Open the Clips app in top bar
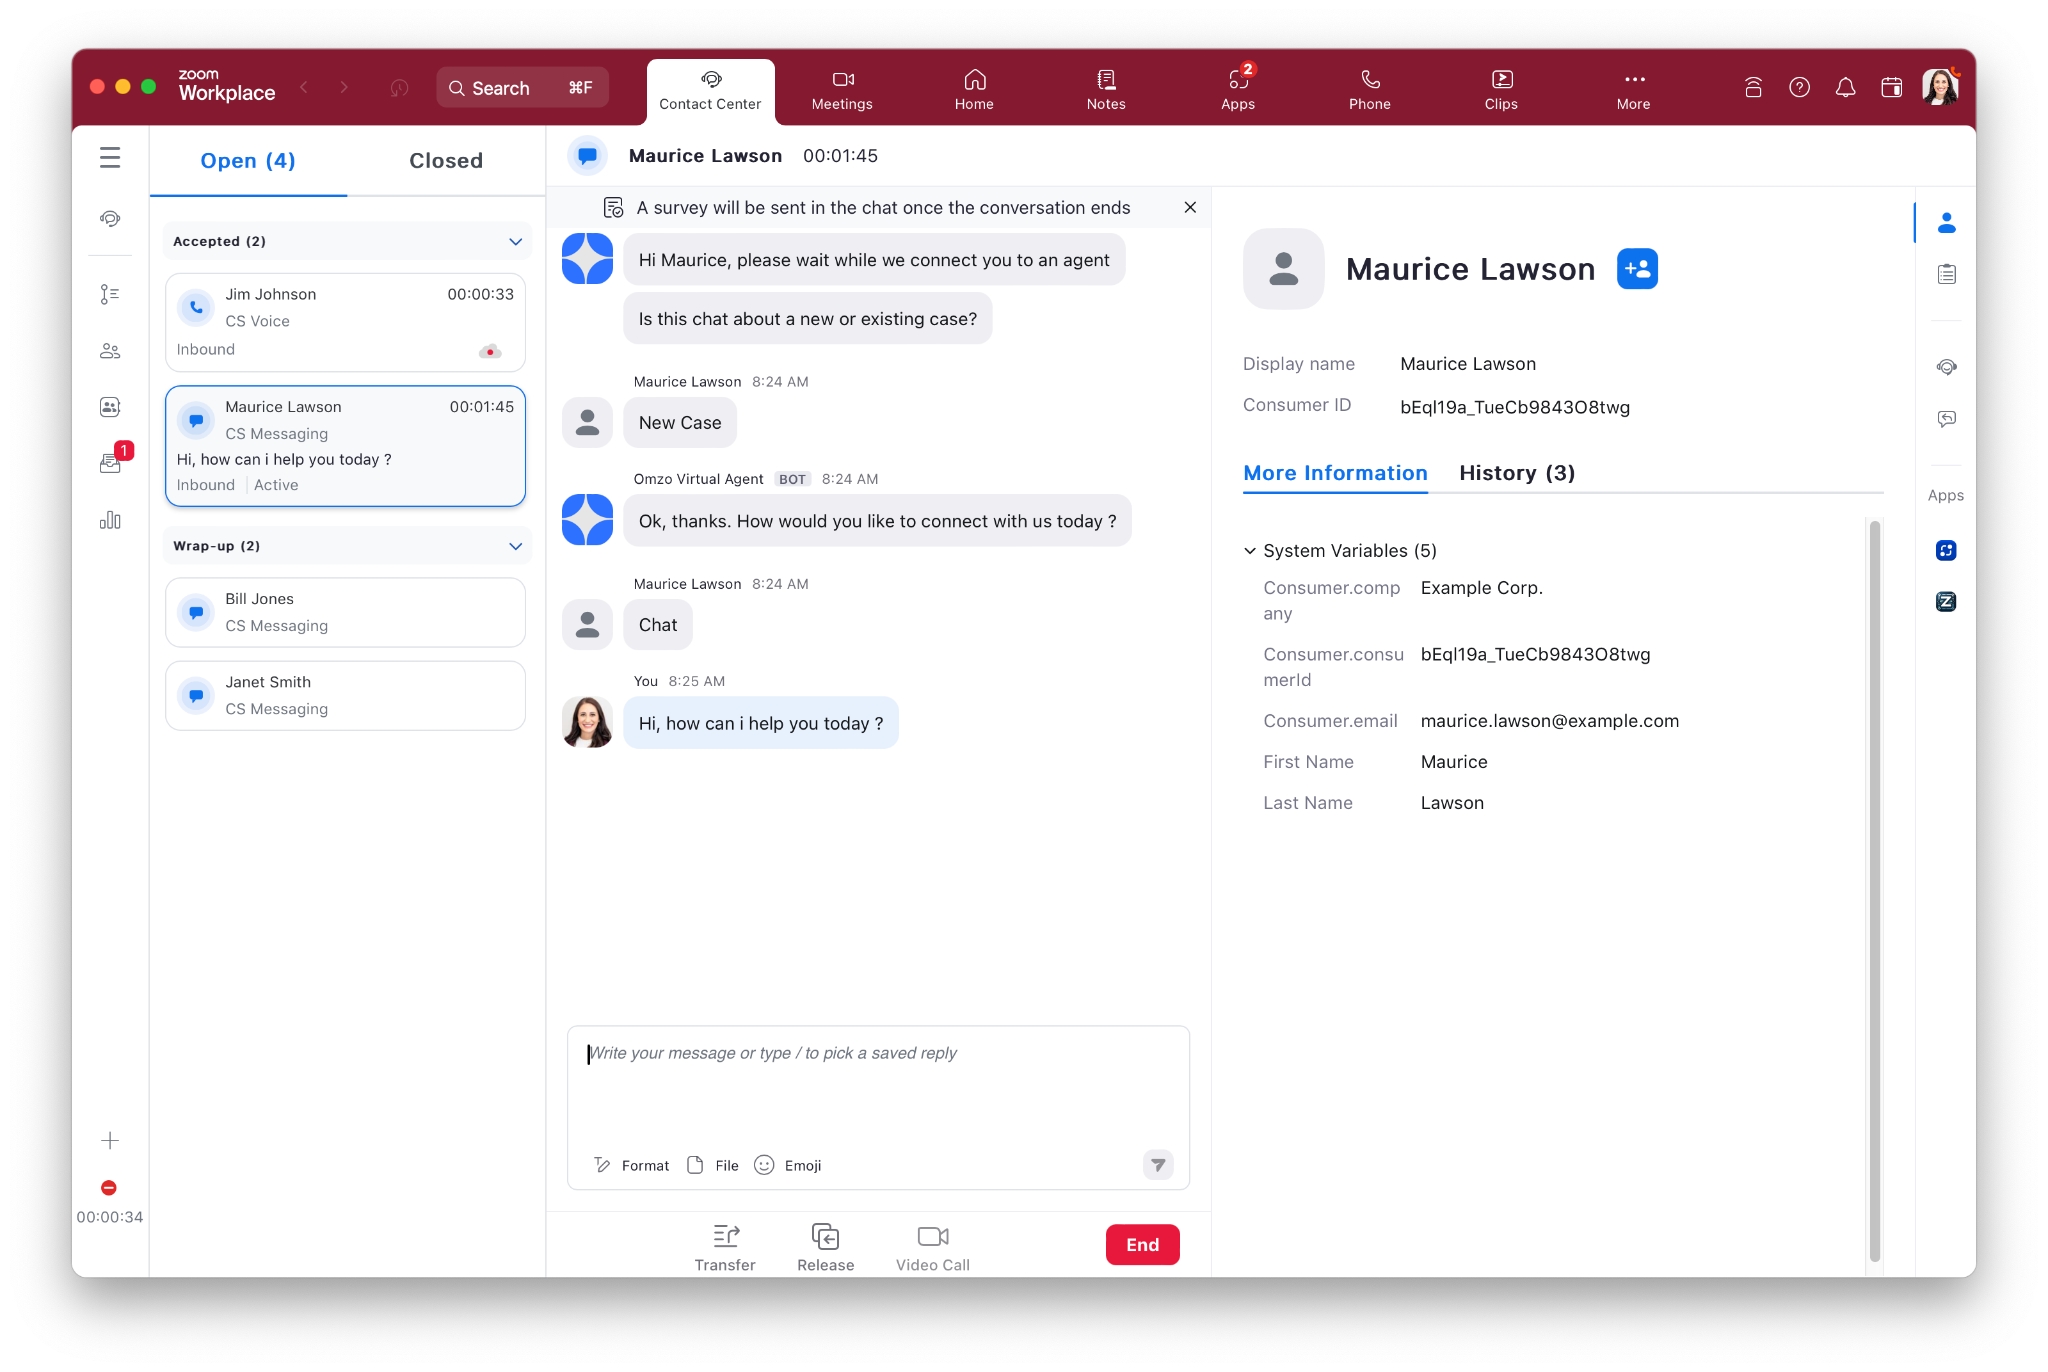The height and width of the screenshot is (1372, 2048). click(x=1500, y=88)
